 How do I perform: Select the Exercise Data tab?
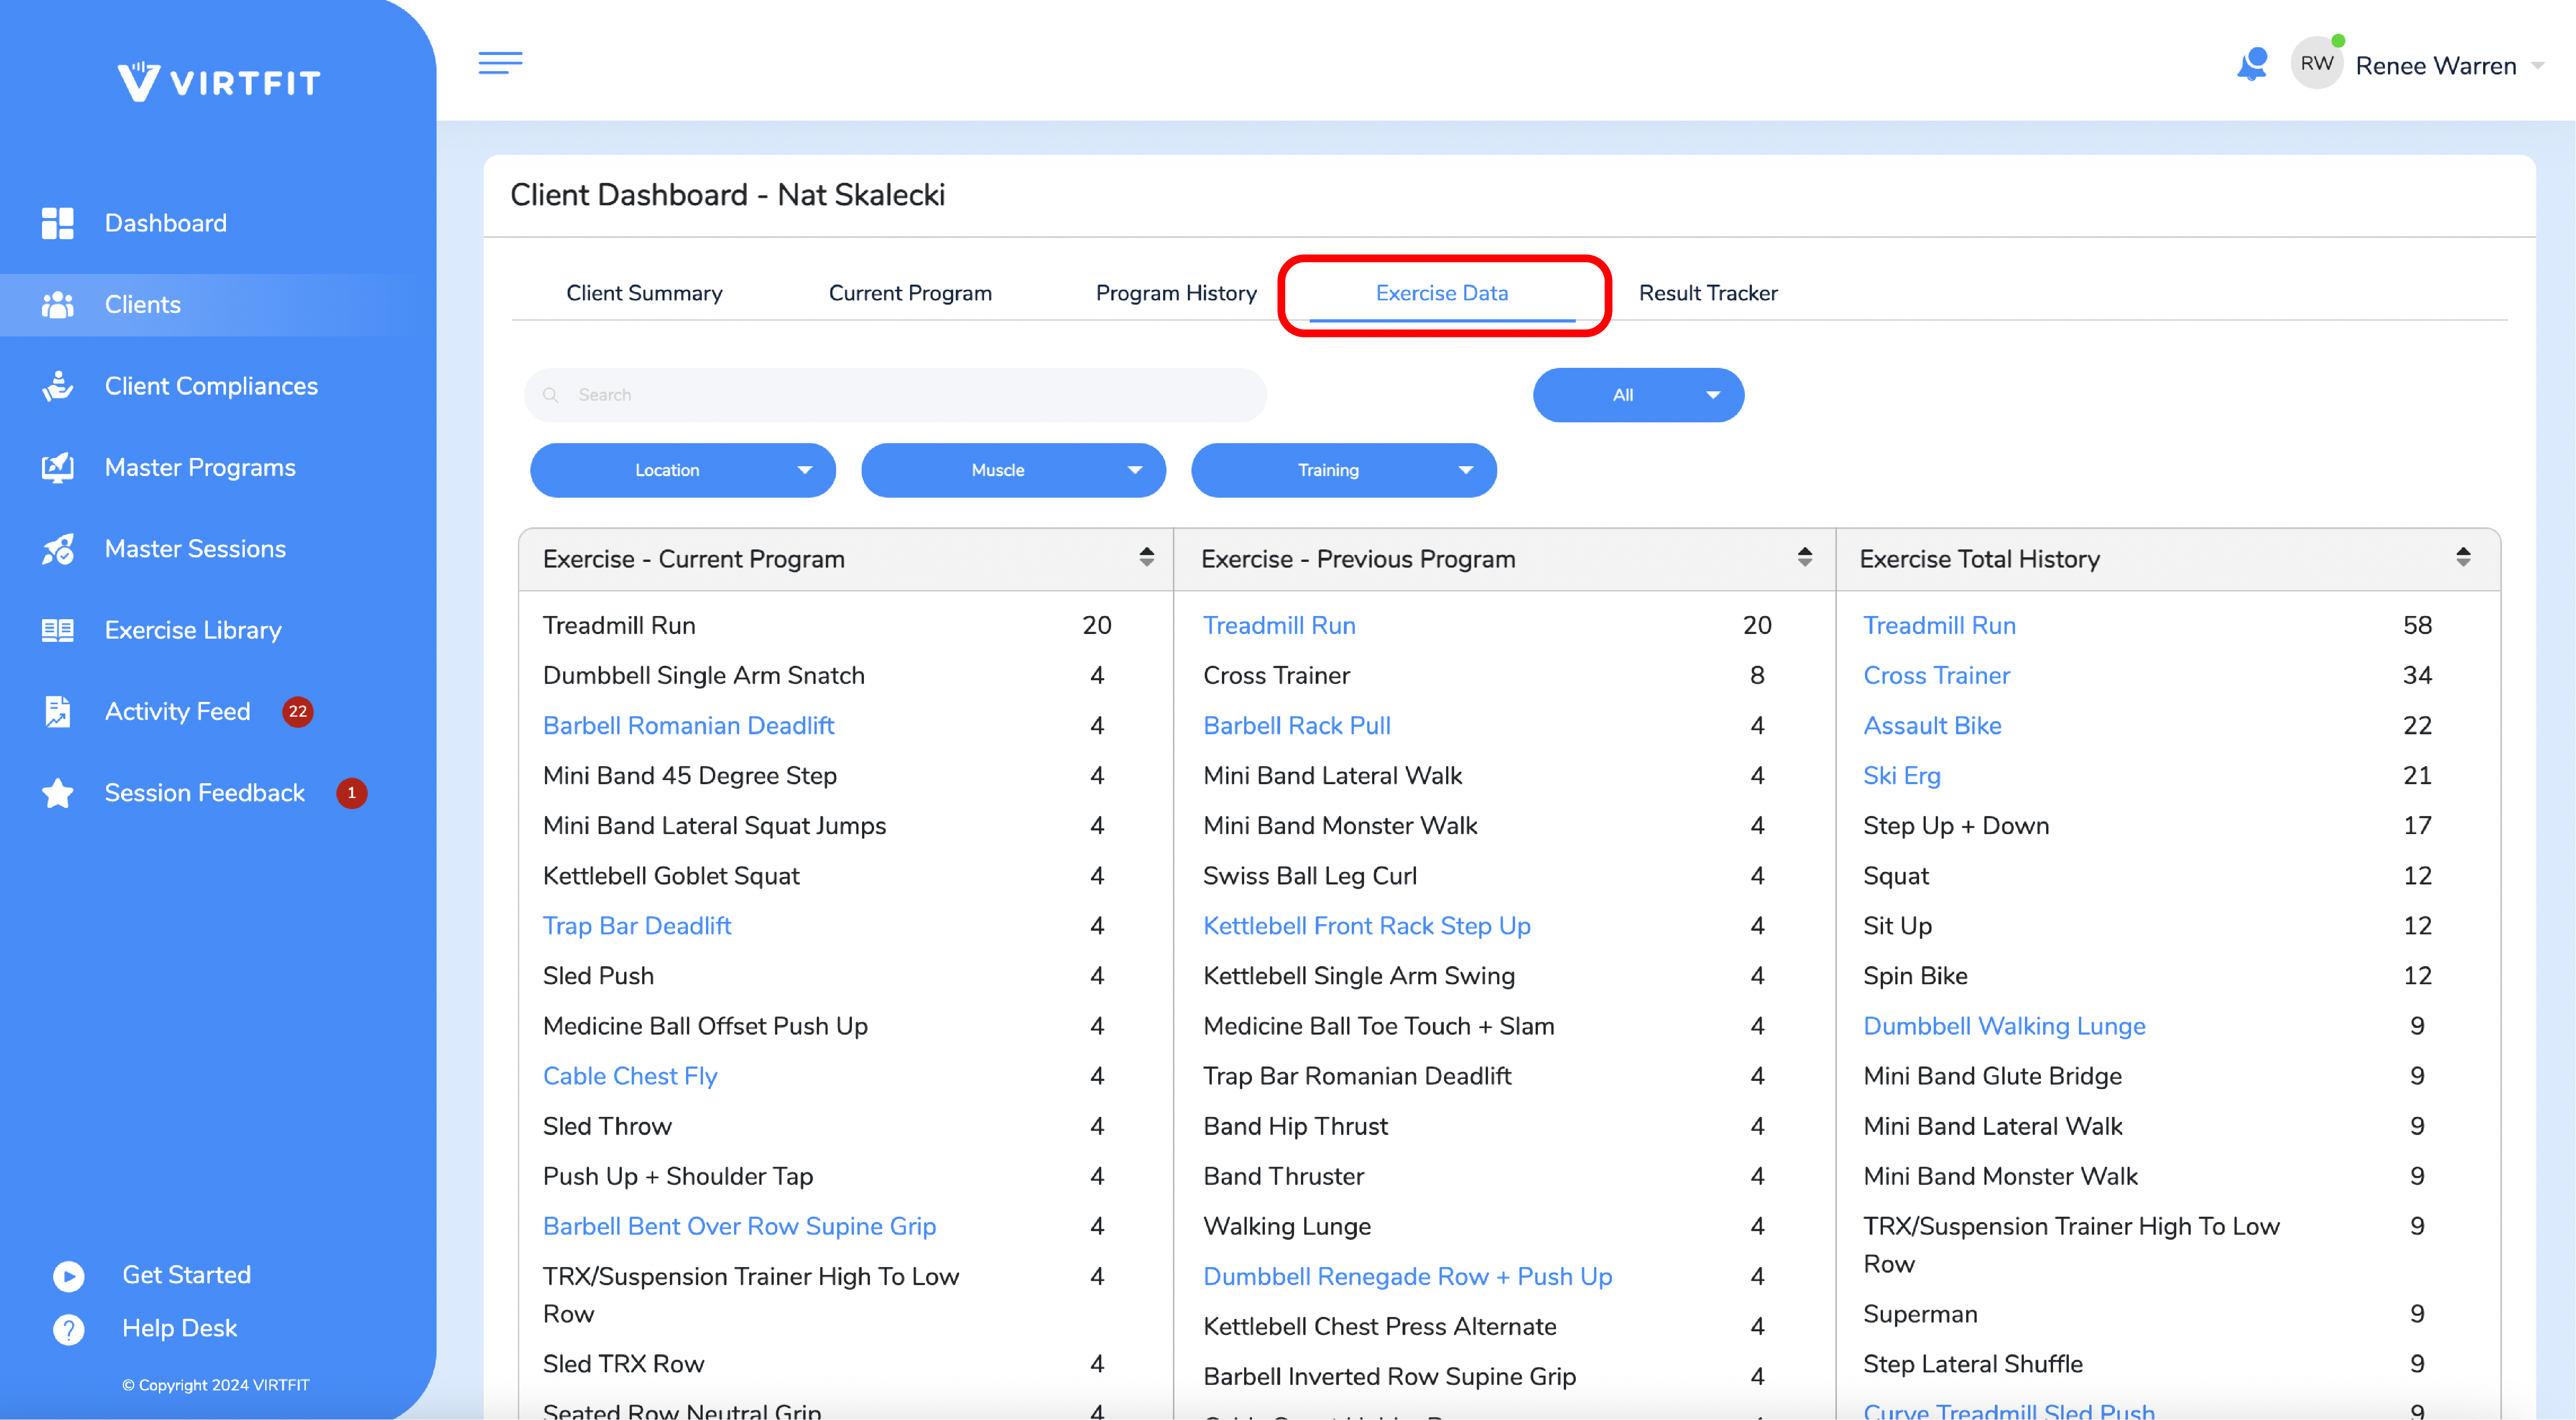click(1442, 293)
